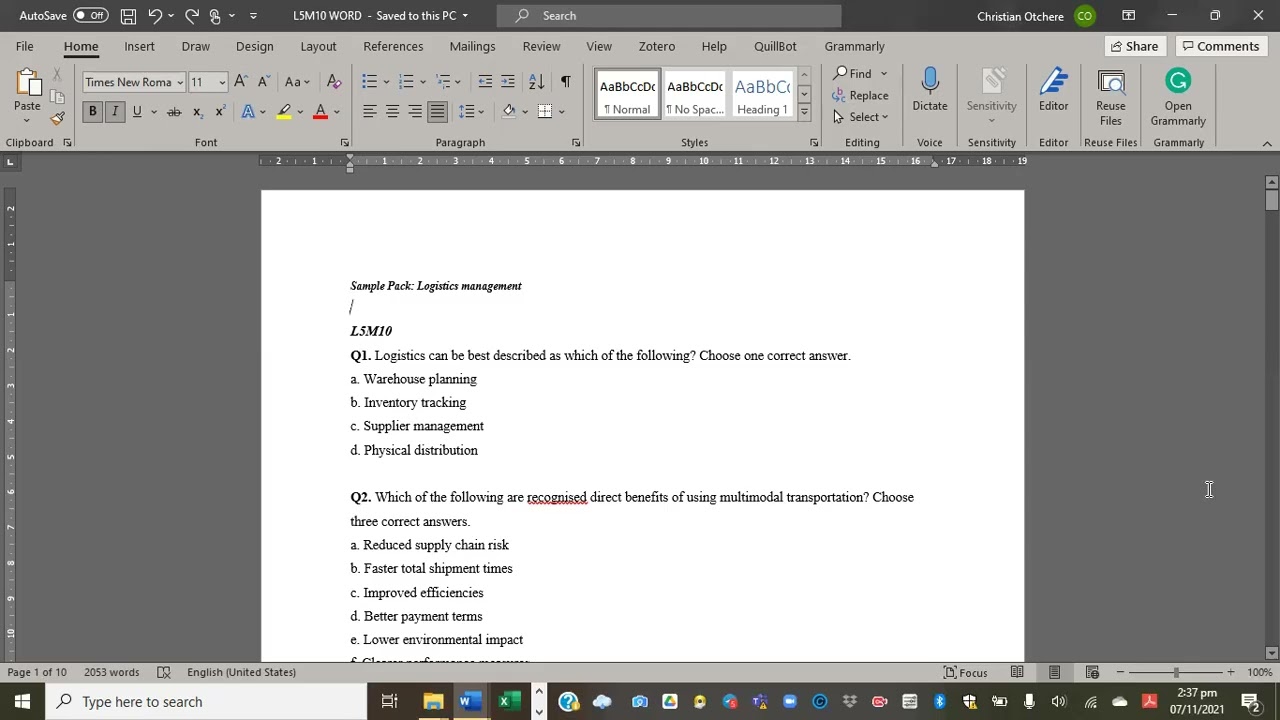Align text to the right

(415, 111)
